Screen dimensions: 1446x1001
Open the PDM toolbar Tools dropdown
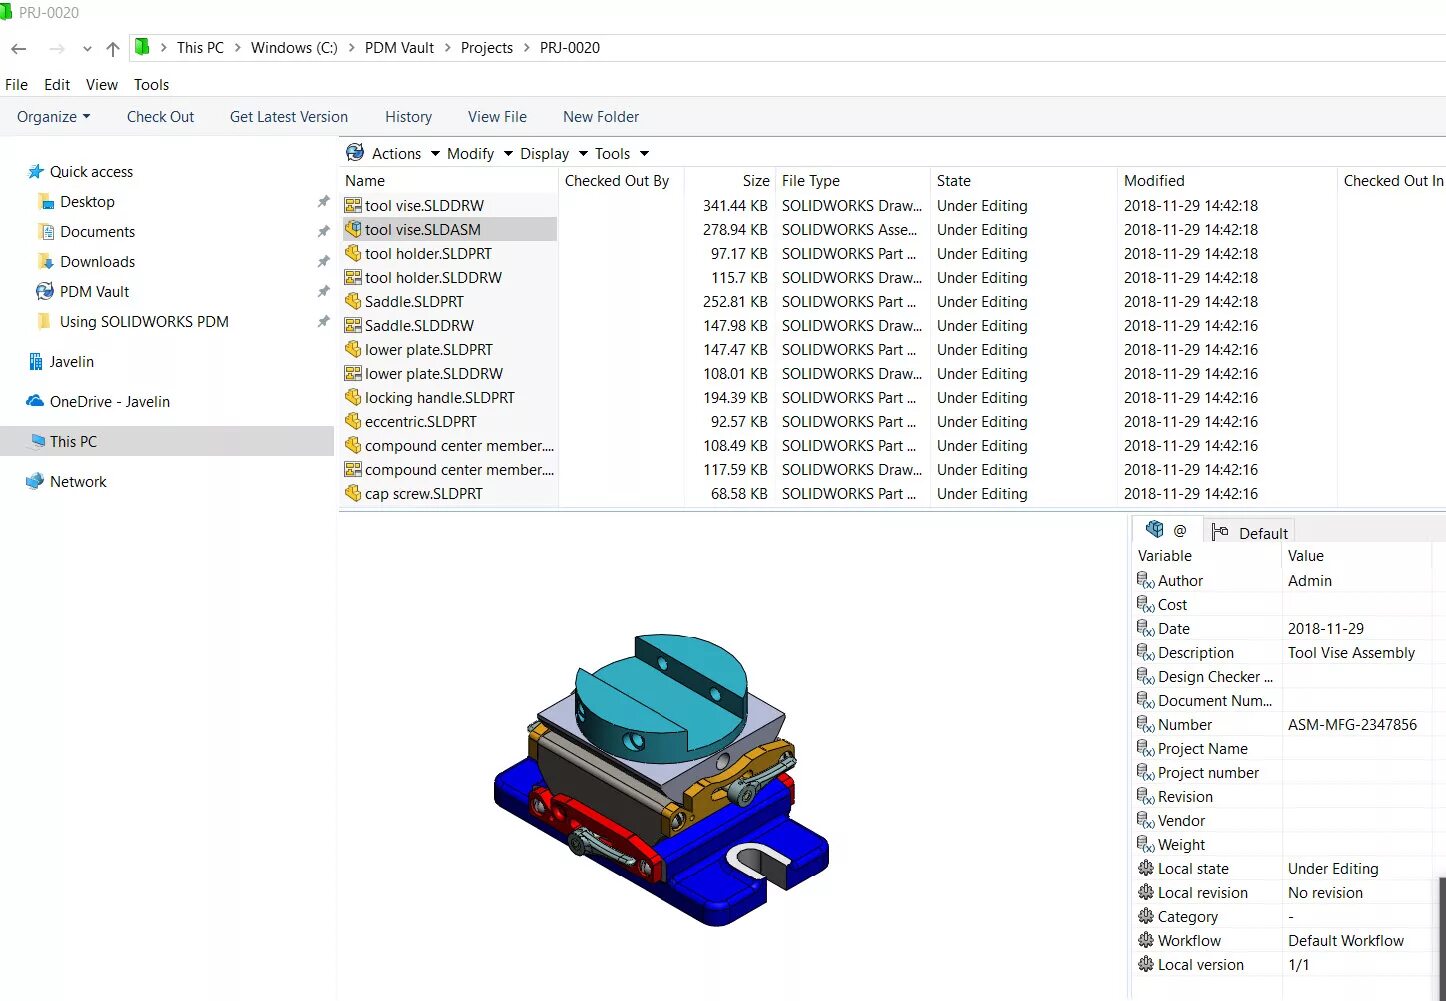(622, 153)
